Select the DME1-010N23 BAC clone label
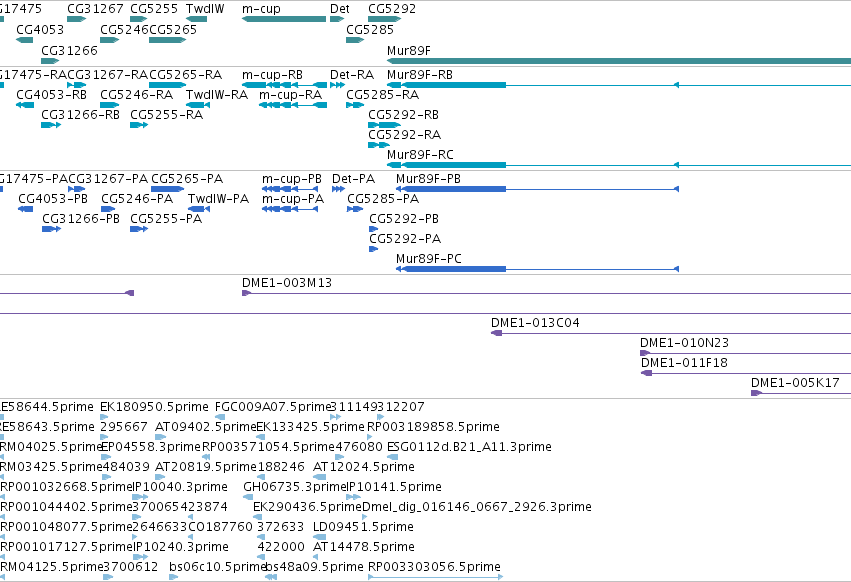 coord(684,343)
